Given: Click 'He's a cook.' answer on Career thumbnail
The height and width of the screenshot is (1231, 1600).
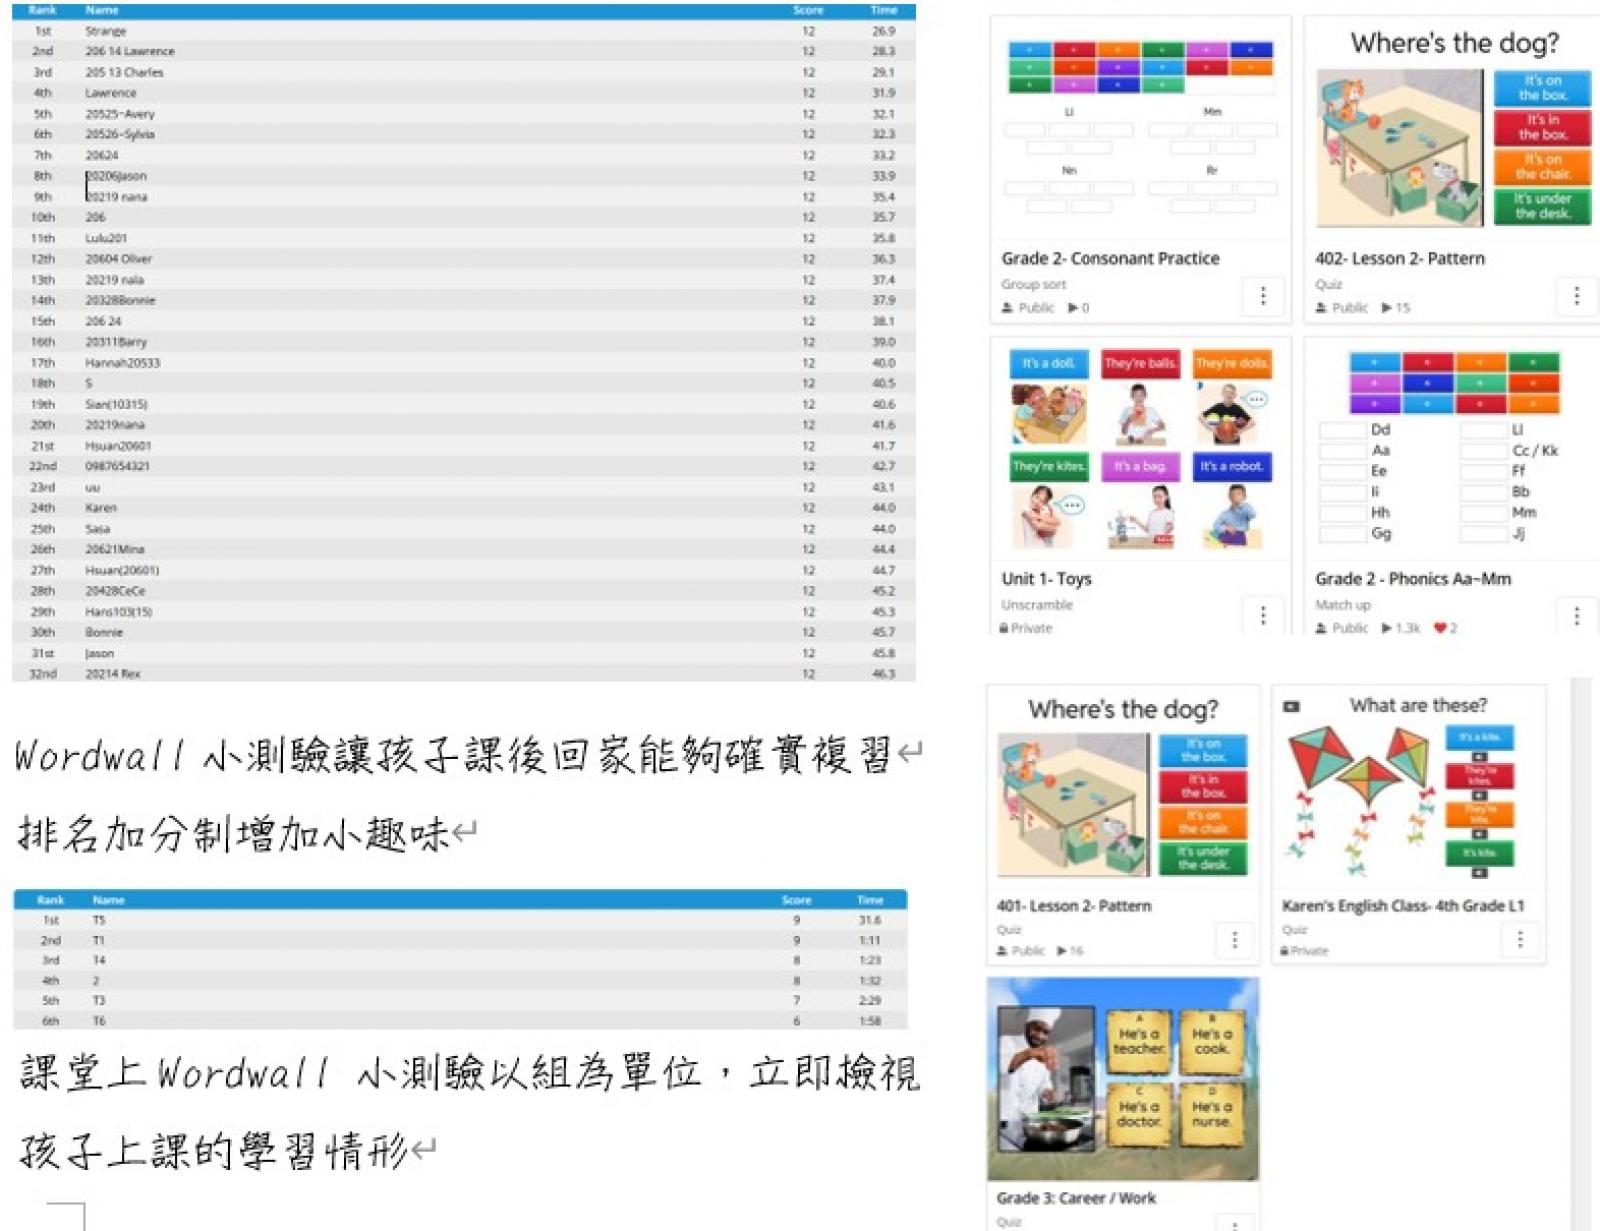Looking at the screenshot, I should point(1211,1041).
